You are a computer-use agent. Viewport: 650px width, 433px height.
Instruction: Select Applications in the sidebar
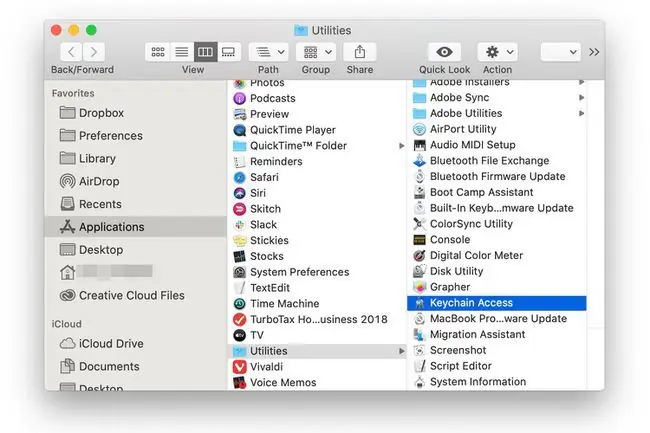pyautogui.click(x=135, y=227)
